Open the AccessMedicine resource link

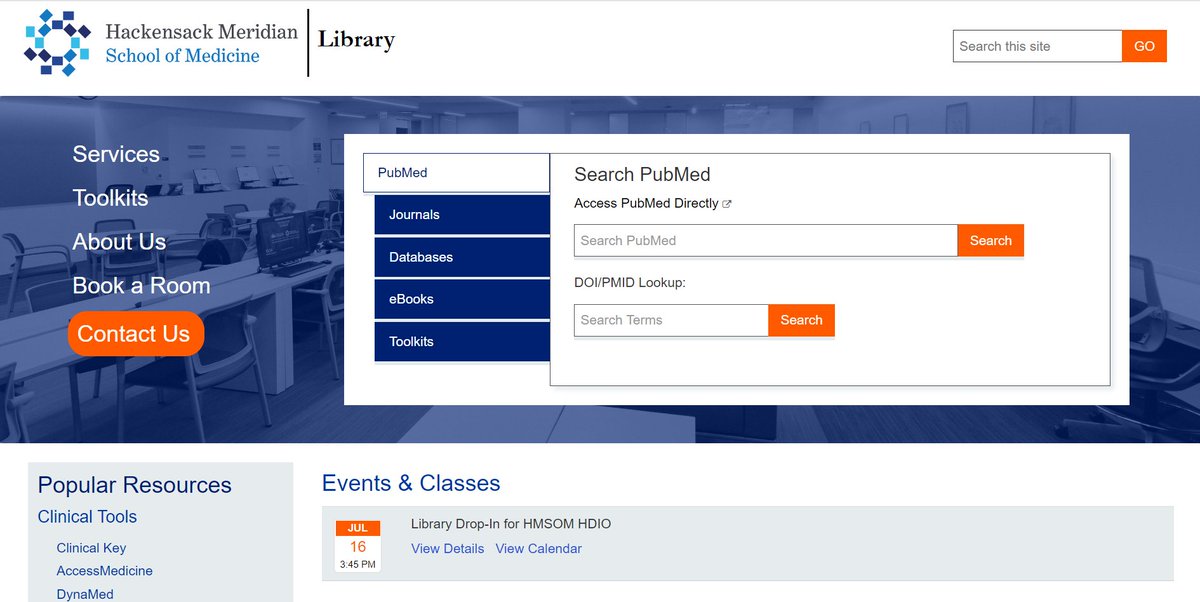[x=105, y=571]
